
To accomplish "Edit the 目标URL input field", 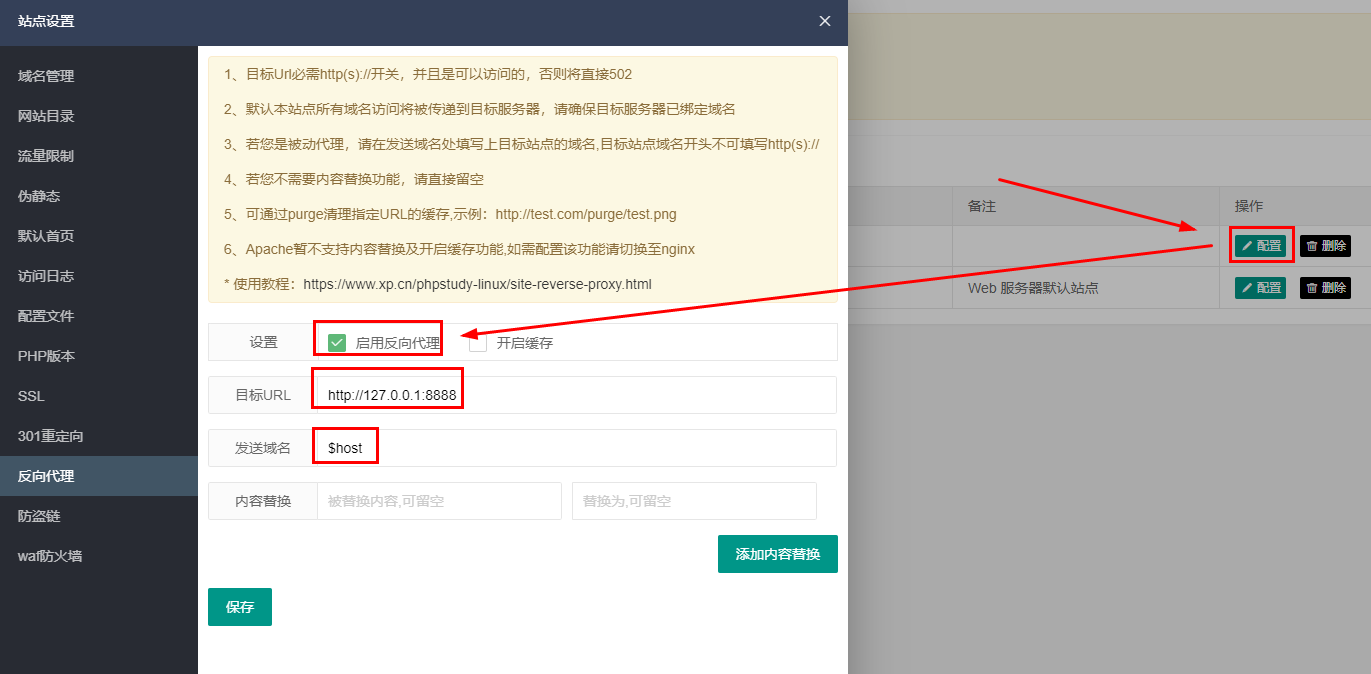I will point(577,395).
